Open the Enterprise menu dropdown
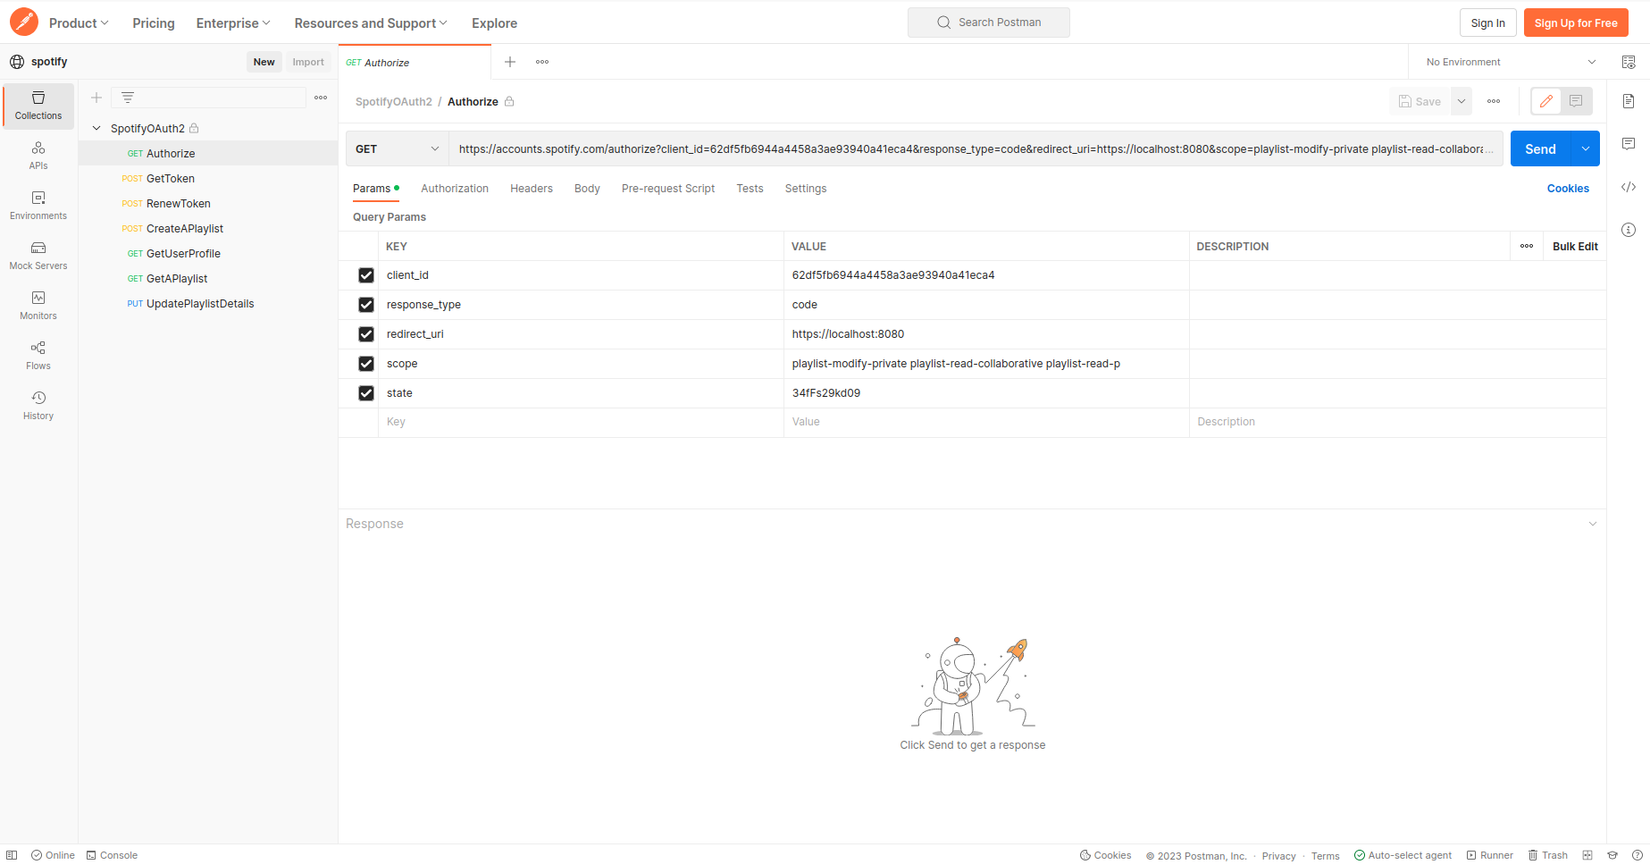Screen dimensions: 1650x866 [x=233, y=23]
